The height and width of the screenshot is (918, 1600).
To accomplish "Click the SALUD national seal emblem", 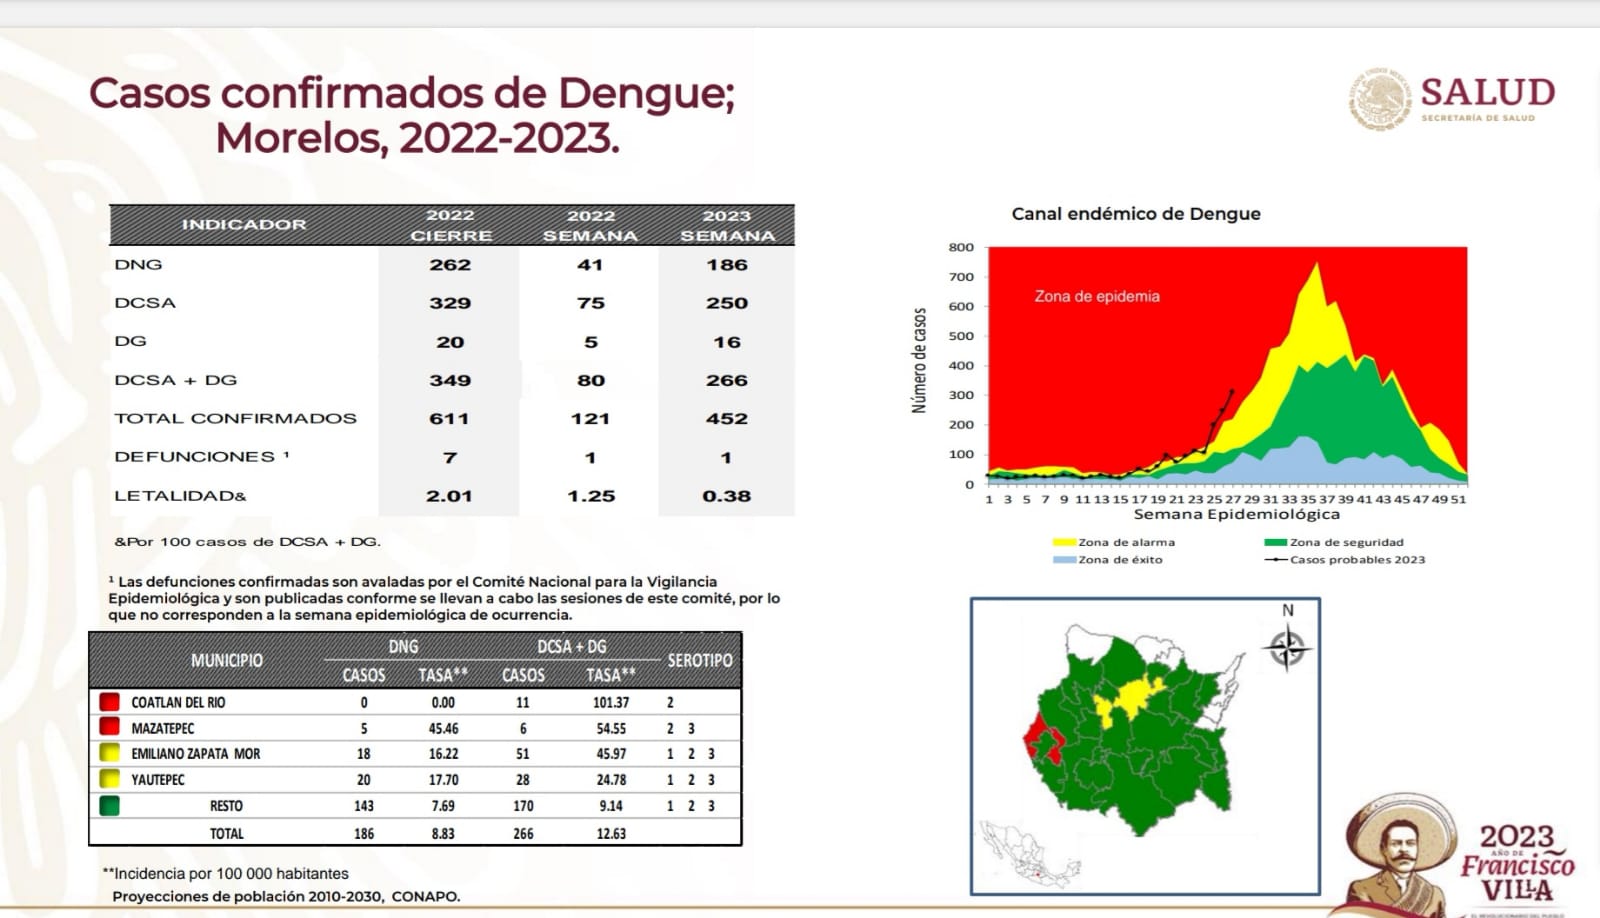I will tap(1381, 99).
